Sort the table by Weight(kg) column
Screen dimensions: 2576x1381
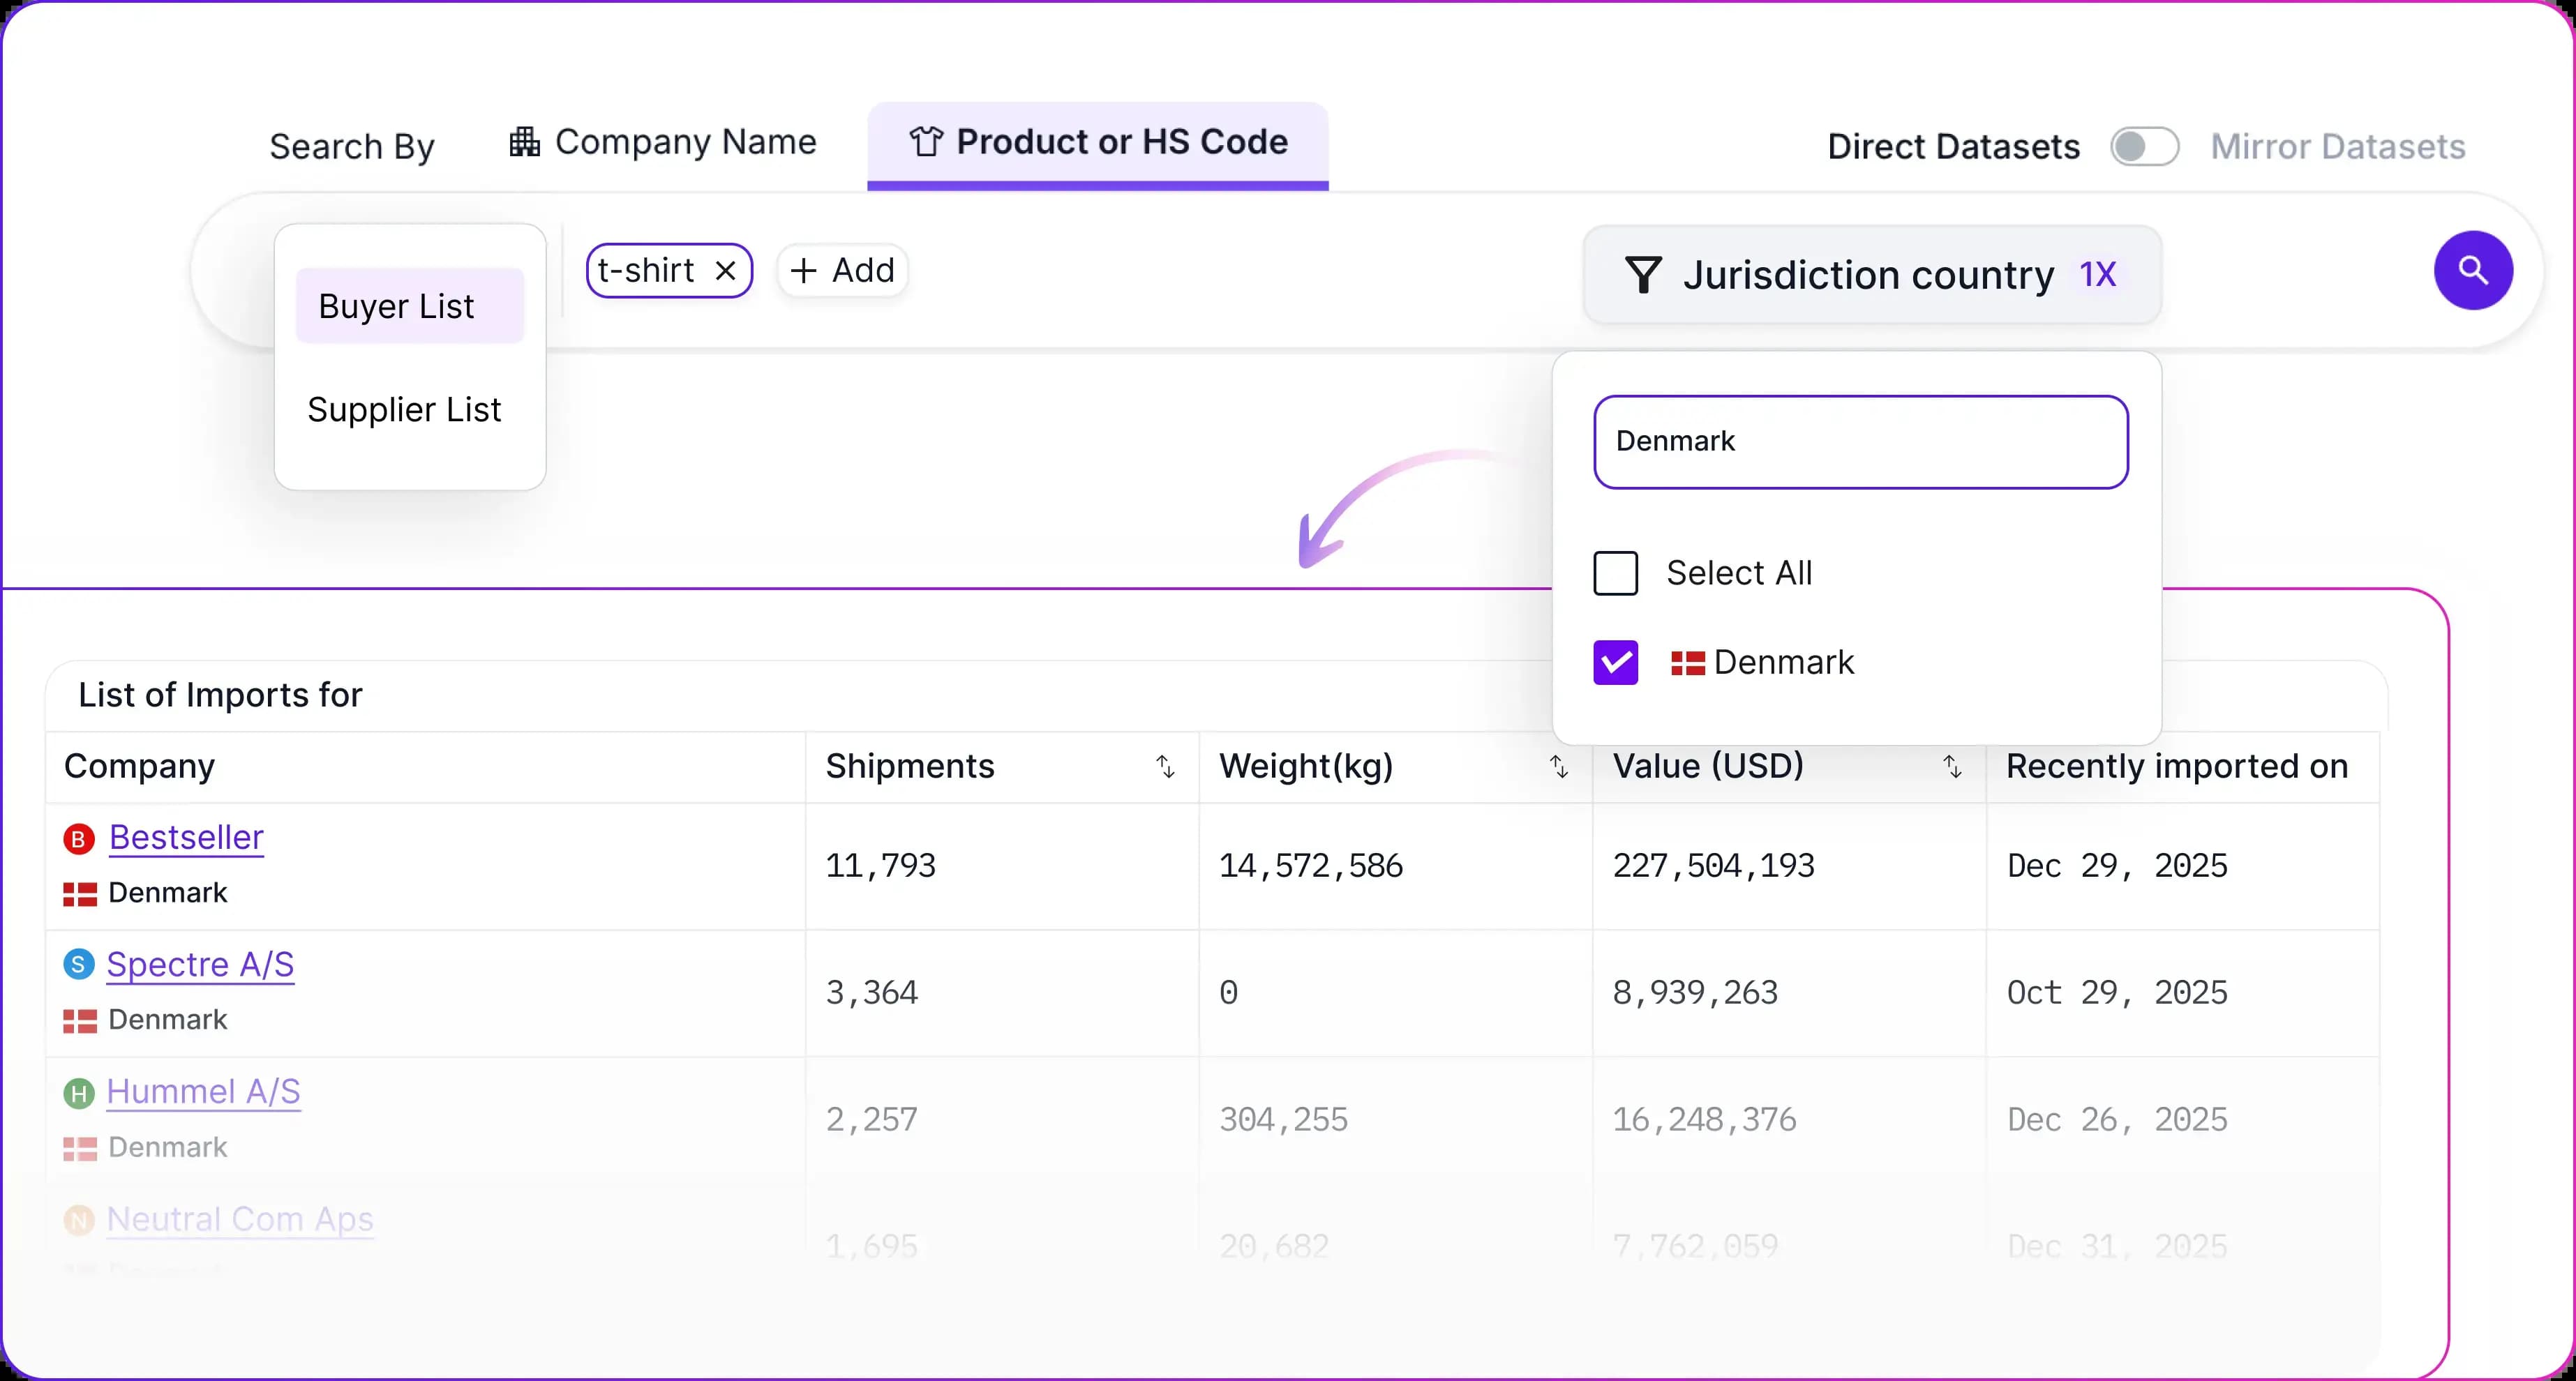pyautogui.click(x=1558, y=767)
